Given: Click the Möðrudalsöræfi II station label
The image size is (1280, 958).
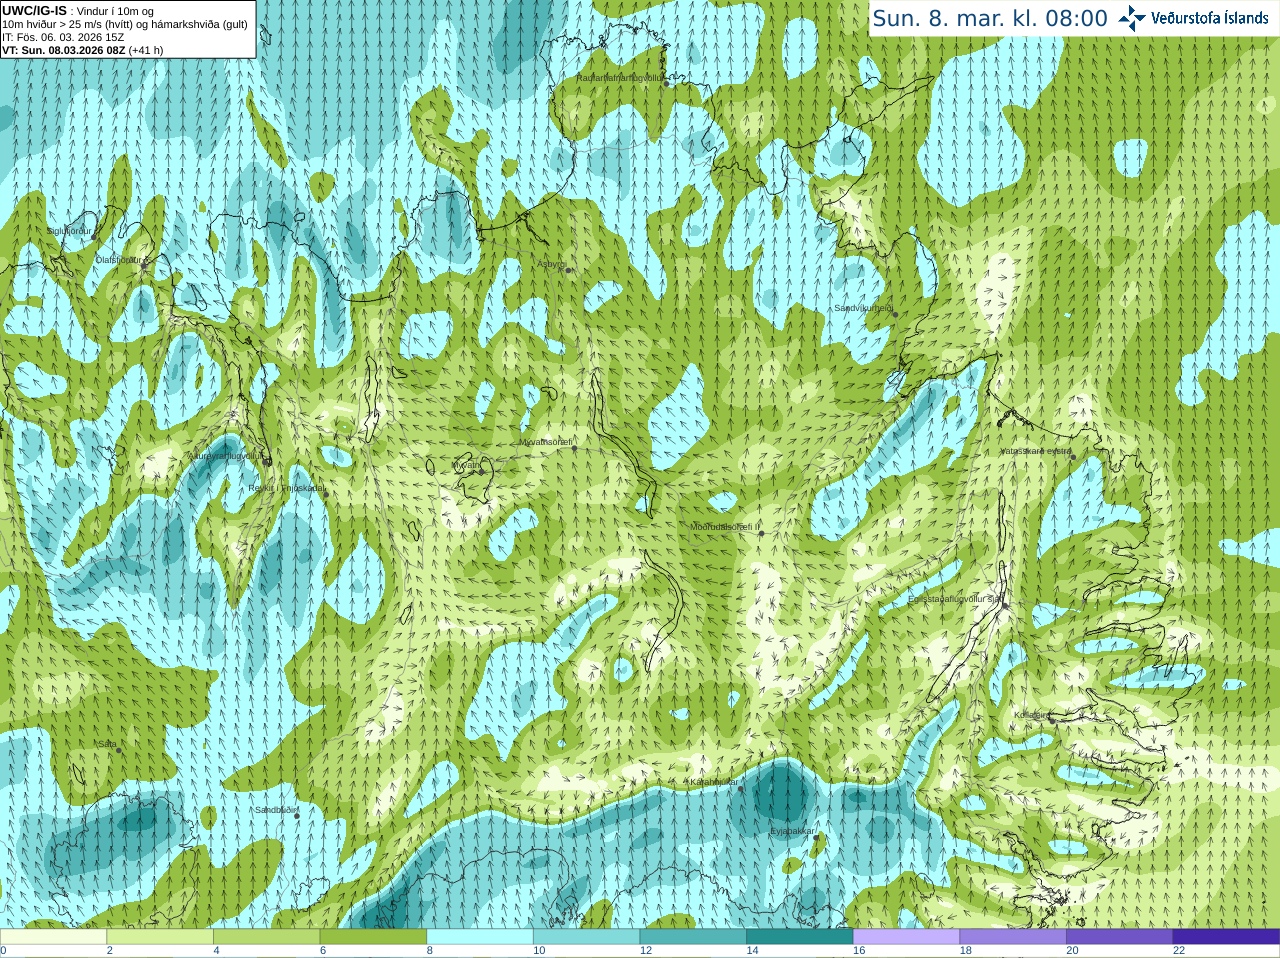Looking at the screenshot, I should 725,527.
